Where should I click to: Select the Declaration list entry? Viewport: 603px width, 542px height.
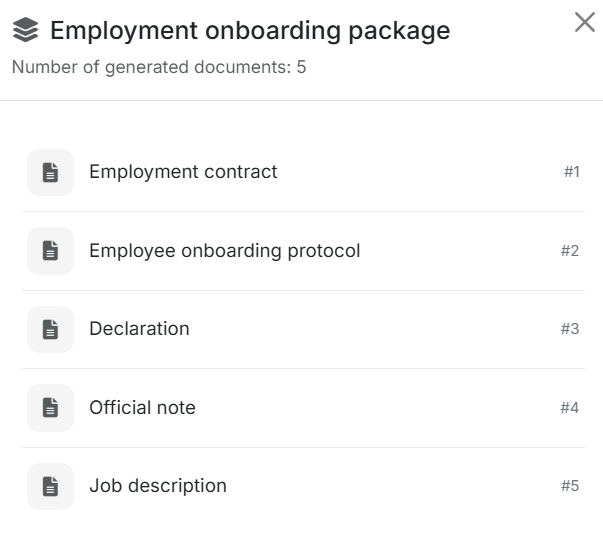pos(139,329)
